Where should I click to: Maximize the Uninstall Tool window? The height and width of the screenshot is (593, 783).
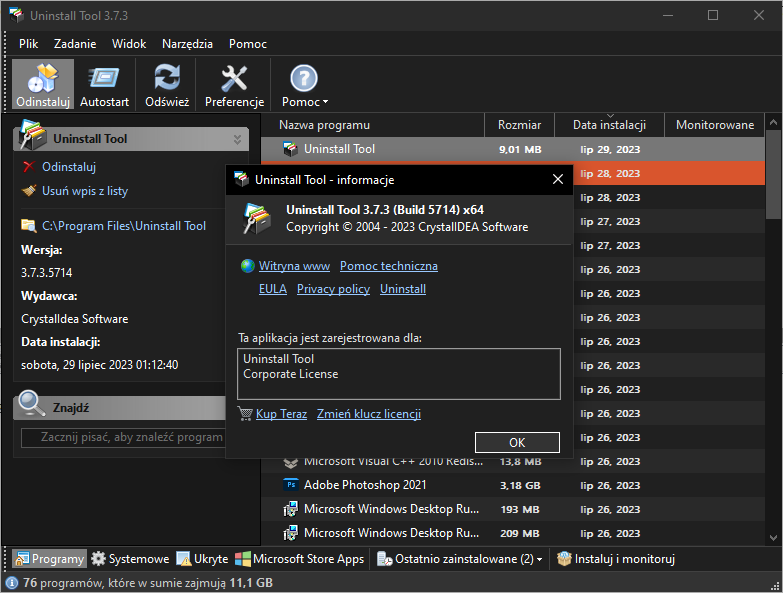tap(713, 15)
